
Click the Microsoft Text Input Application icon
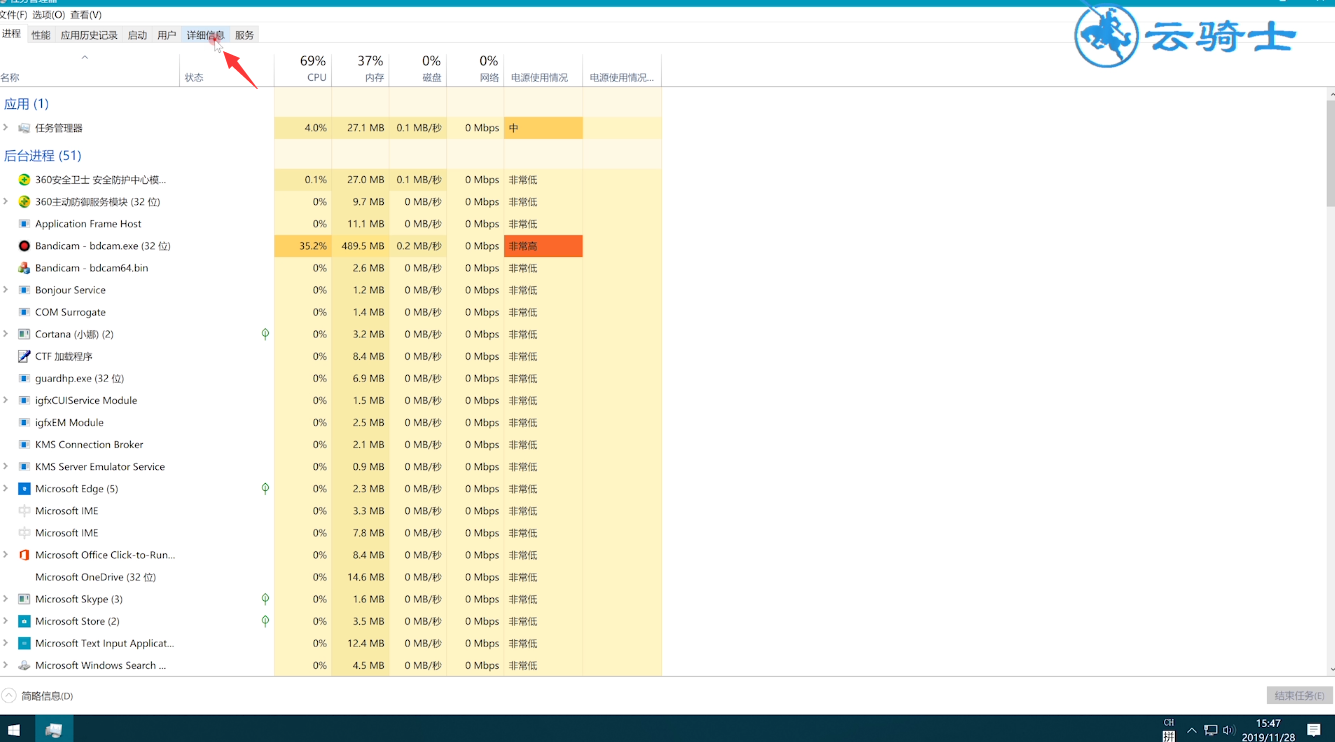[x=24, y=643]
